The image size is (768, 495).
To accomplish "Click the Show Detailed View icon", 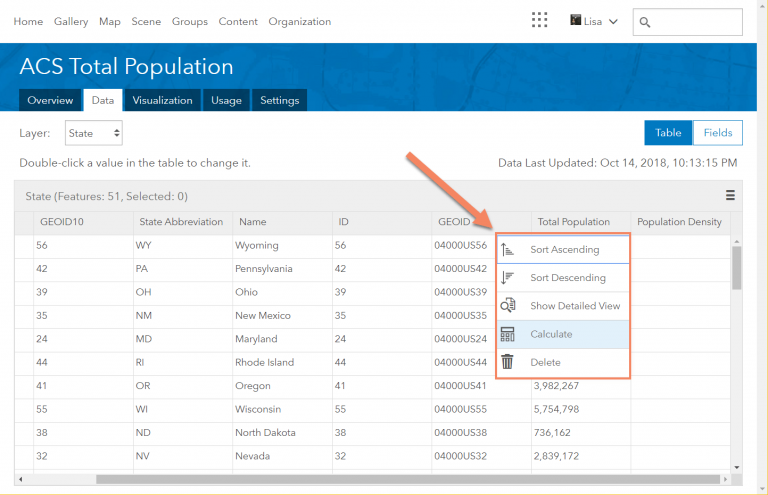I will (x=507, y=306).
